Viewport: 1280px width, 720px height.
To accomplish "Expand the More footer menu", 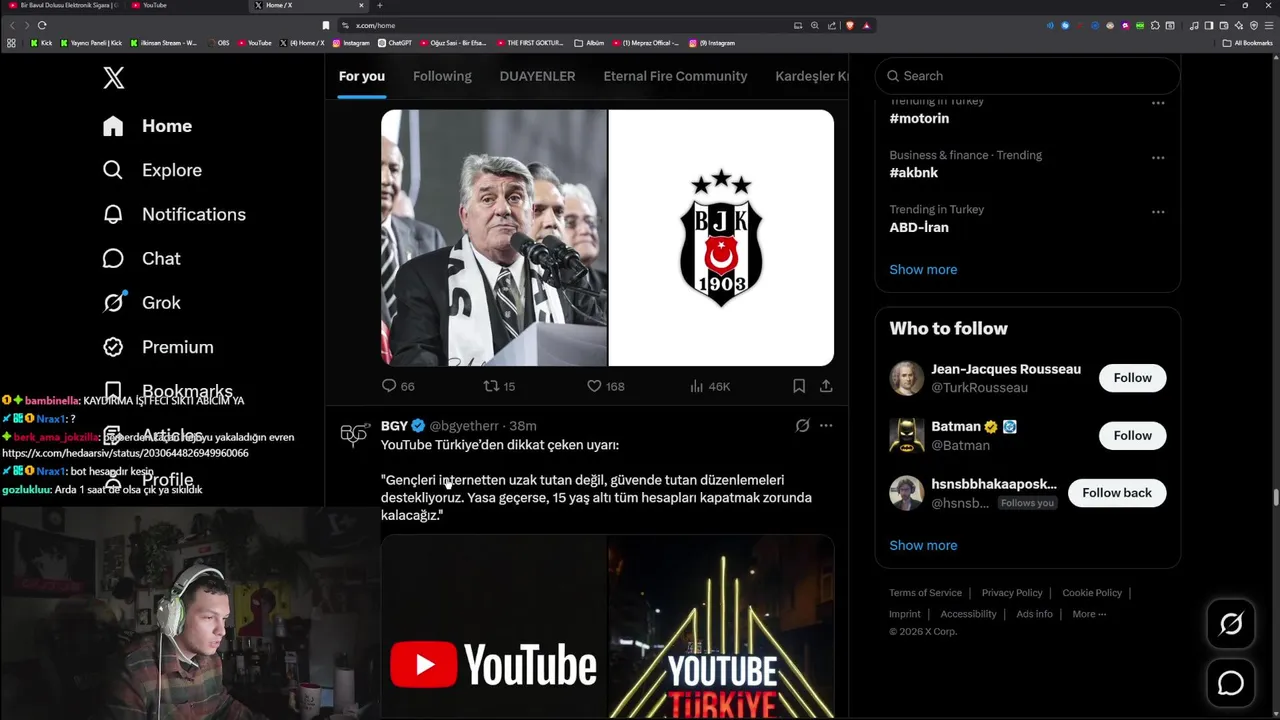I will click(1089, 614).
